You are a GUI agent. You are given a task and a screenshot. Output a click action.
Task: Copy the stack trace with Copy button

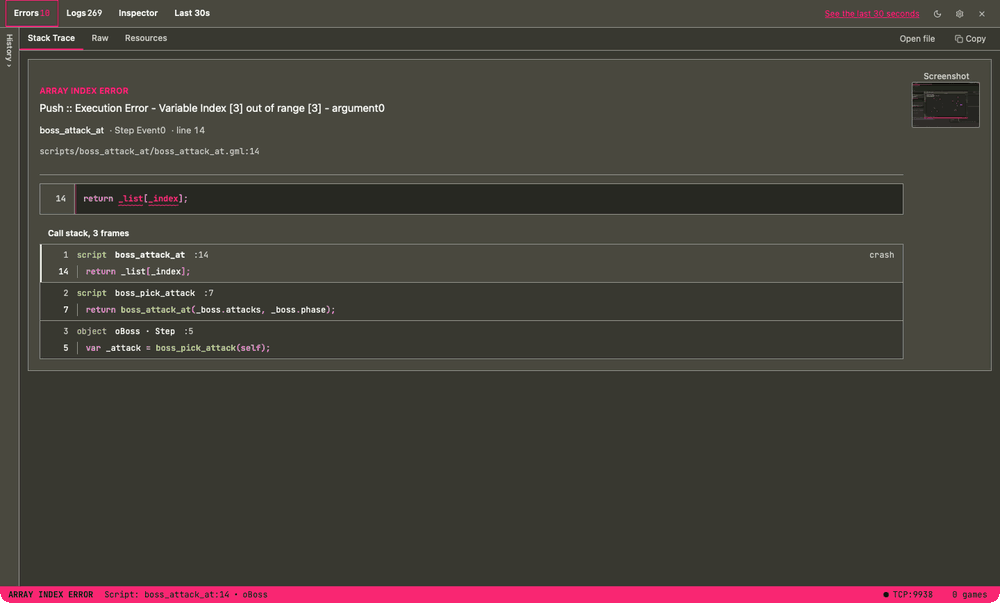coord(970,39)
